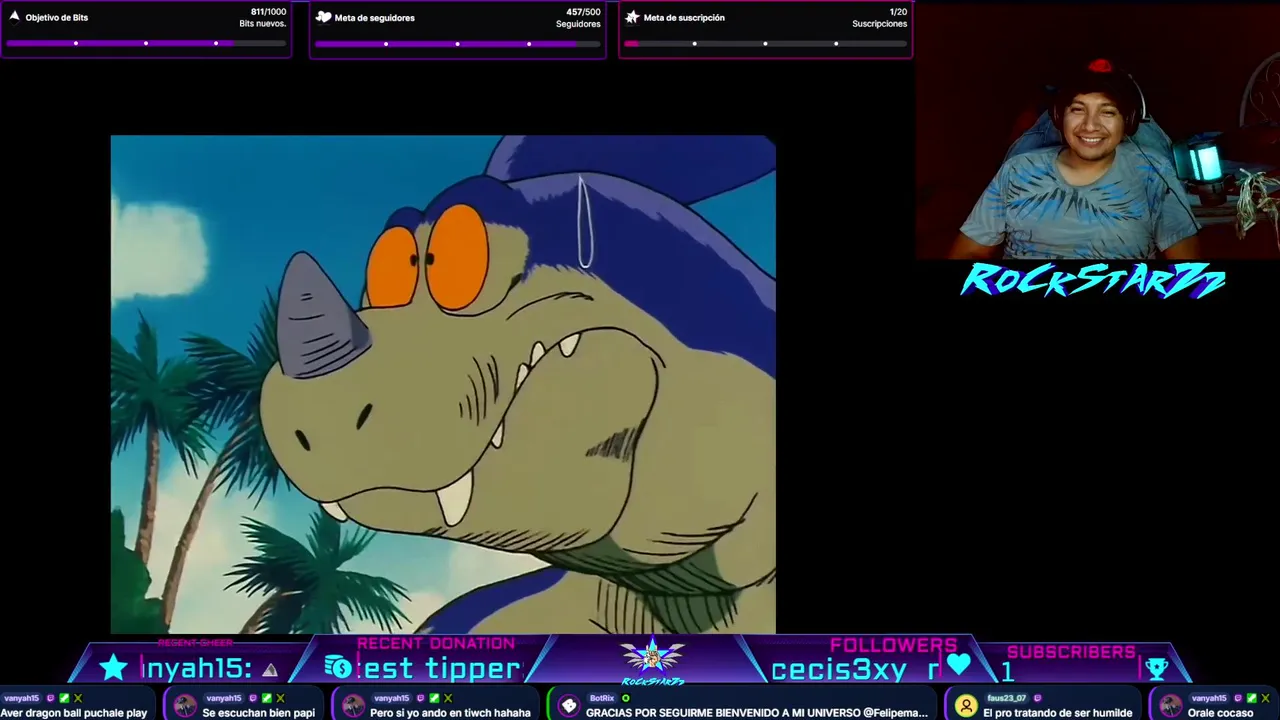Click the heart icon in Followers panel

[x=959, y=665]
